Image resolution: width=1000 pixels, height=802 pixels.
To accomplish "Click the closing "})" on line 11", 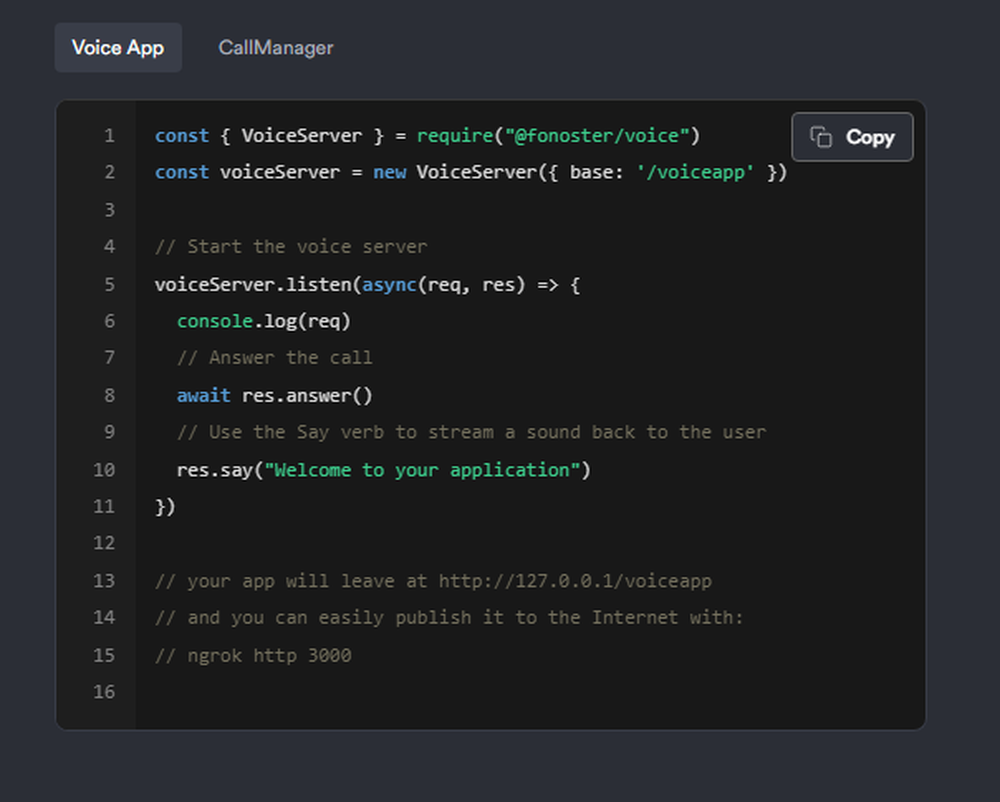I will [165, 507].
